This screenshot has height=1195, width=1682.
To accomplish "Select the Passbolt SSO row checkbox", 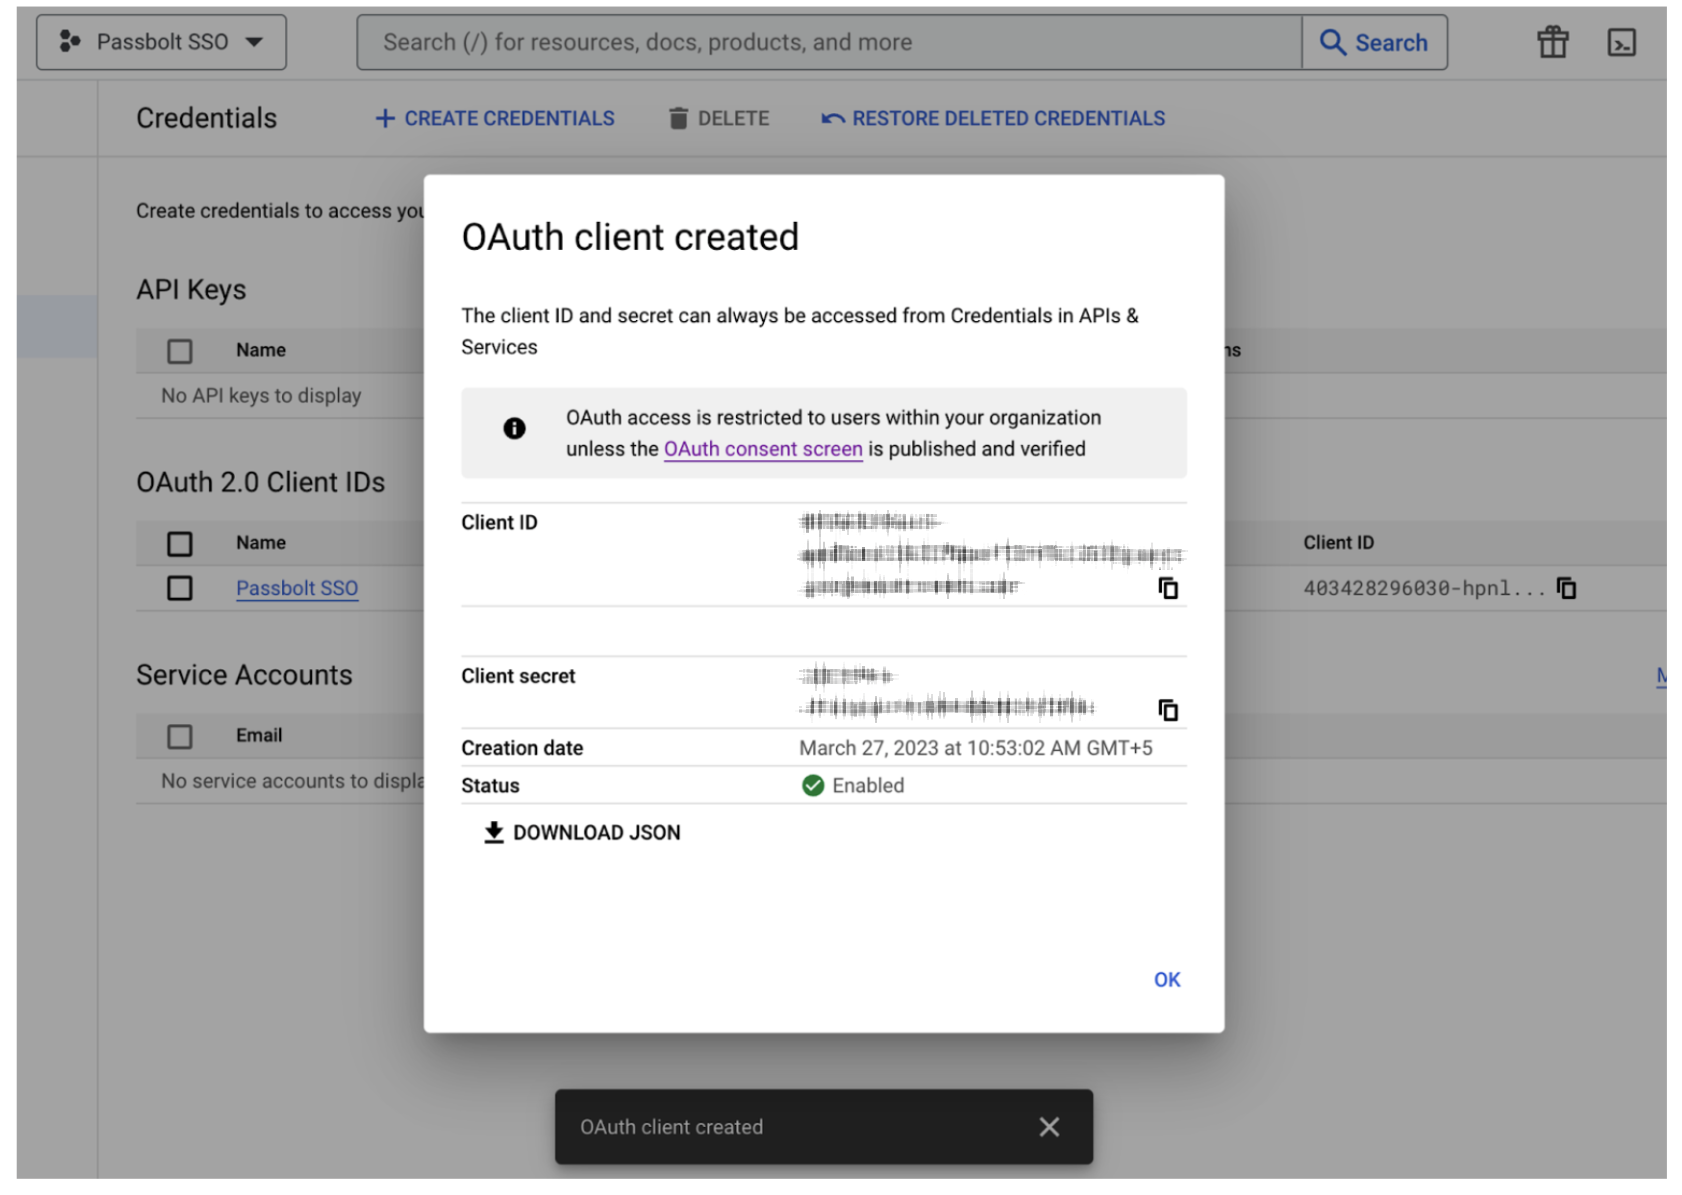I will pyautogui.click(x=180, y=588).
